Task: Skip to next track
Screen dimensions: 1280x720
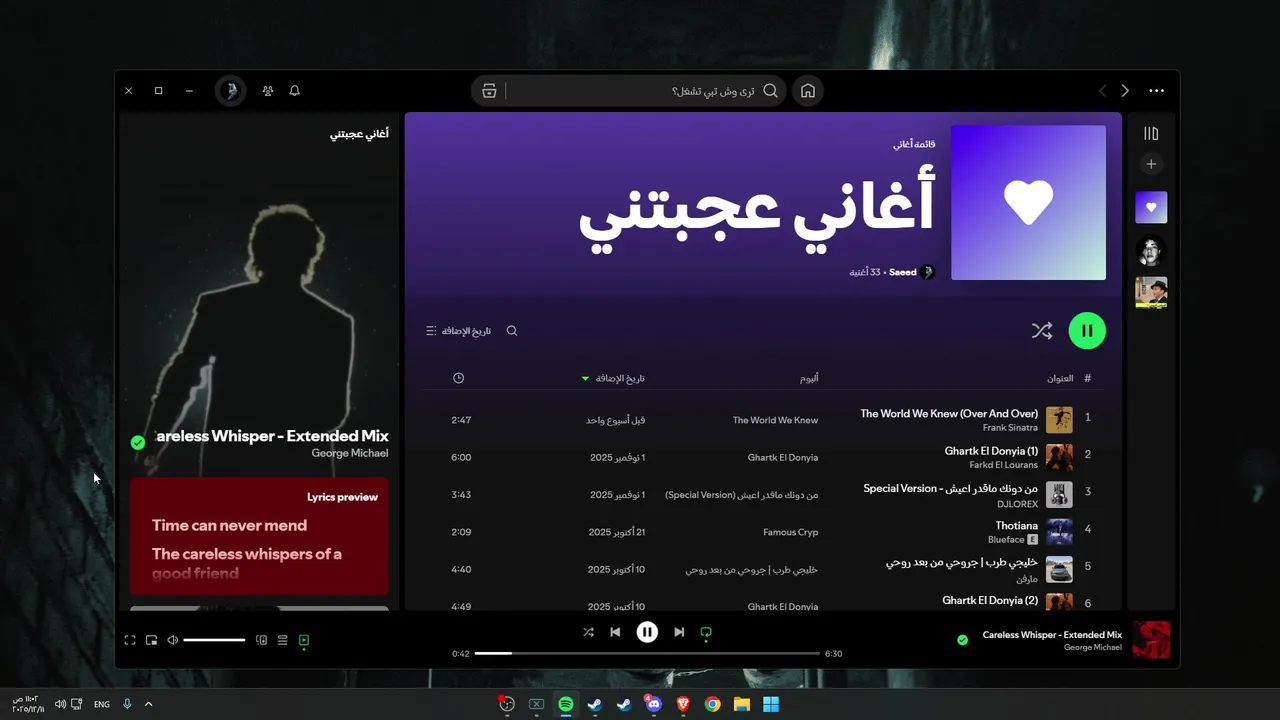Action: pos(679,632)
